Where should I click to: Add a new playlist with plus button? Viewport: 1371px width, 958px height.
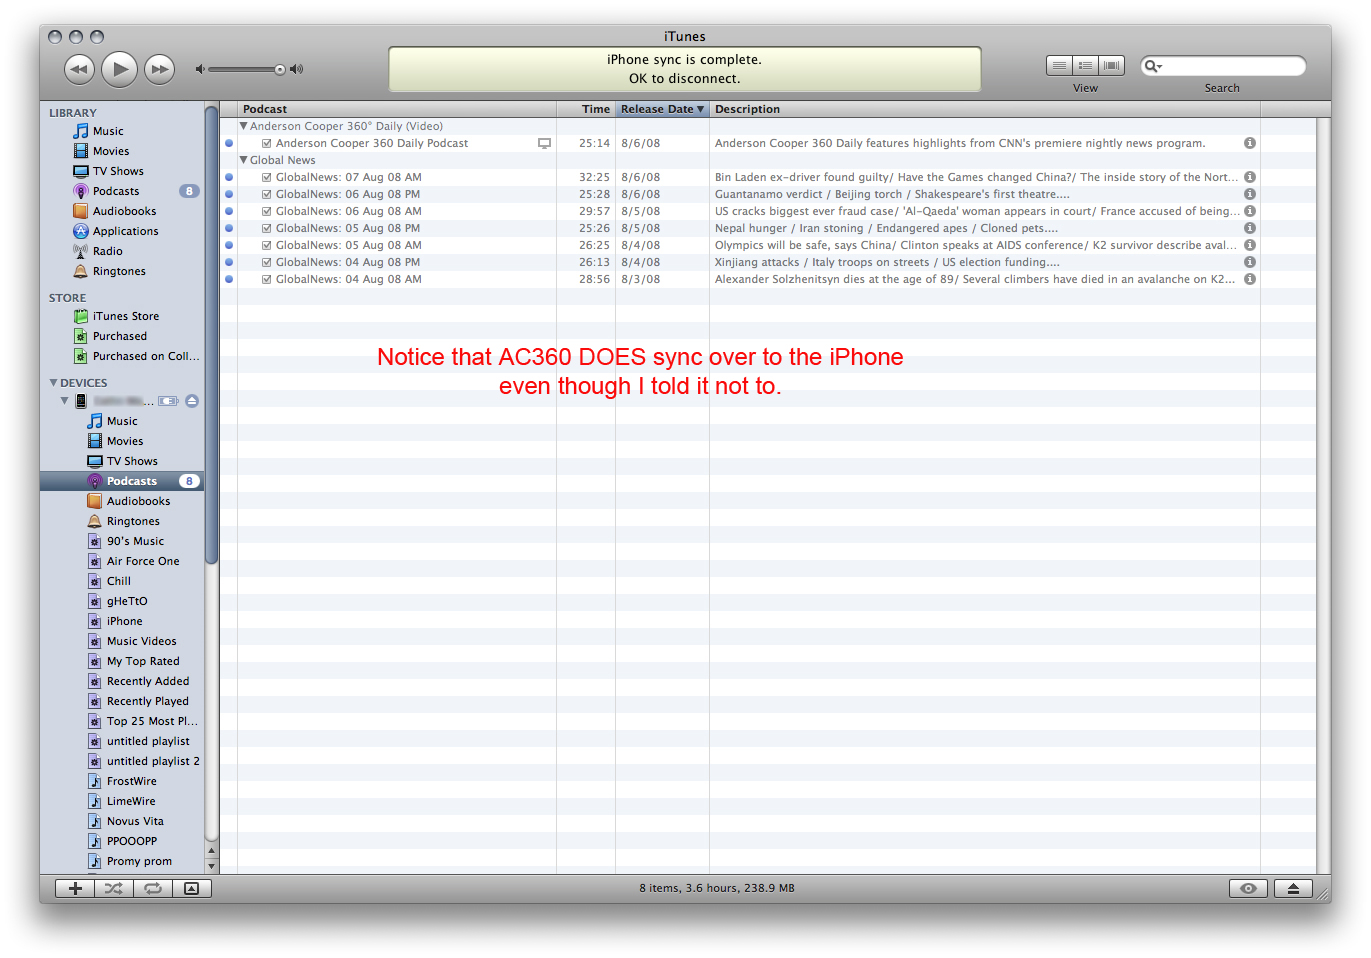click(75, 888)
